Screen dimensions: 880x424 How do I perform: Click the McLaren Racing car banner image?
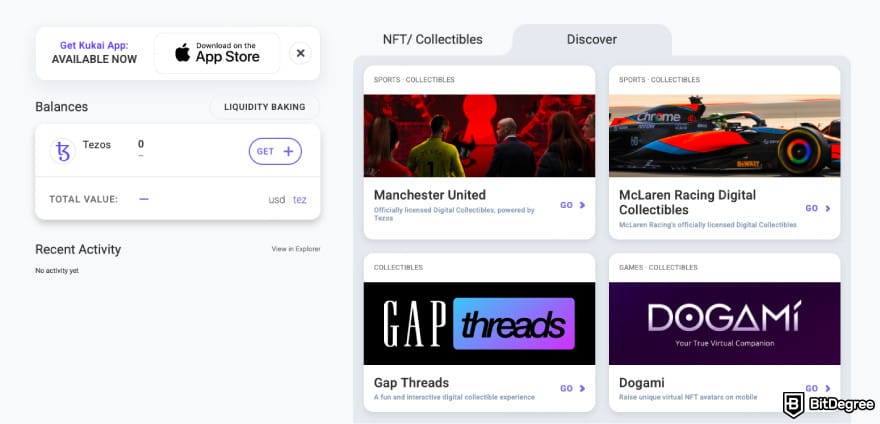725,135
